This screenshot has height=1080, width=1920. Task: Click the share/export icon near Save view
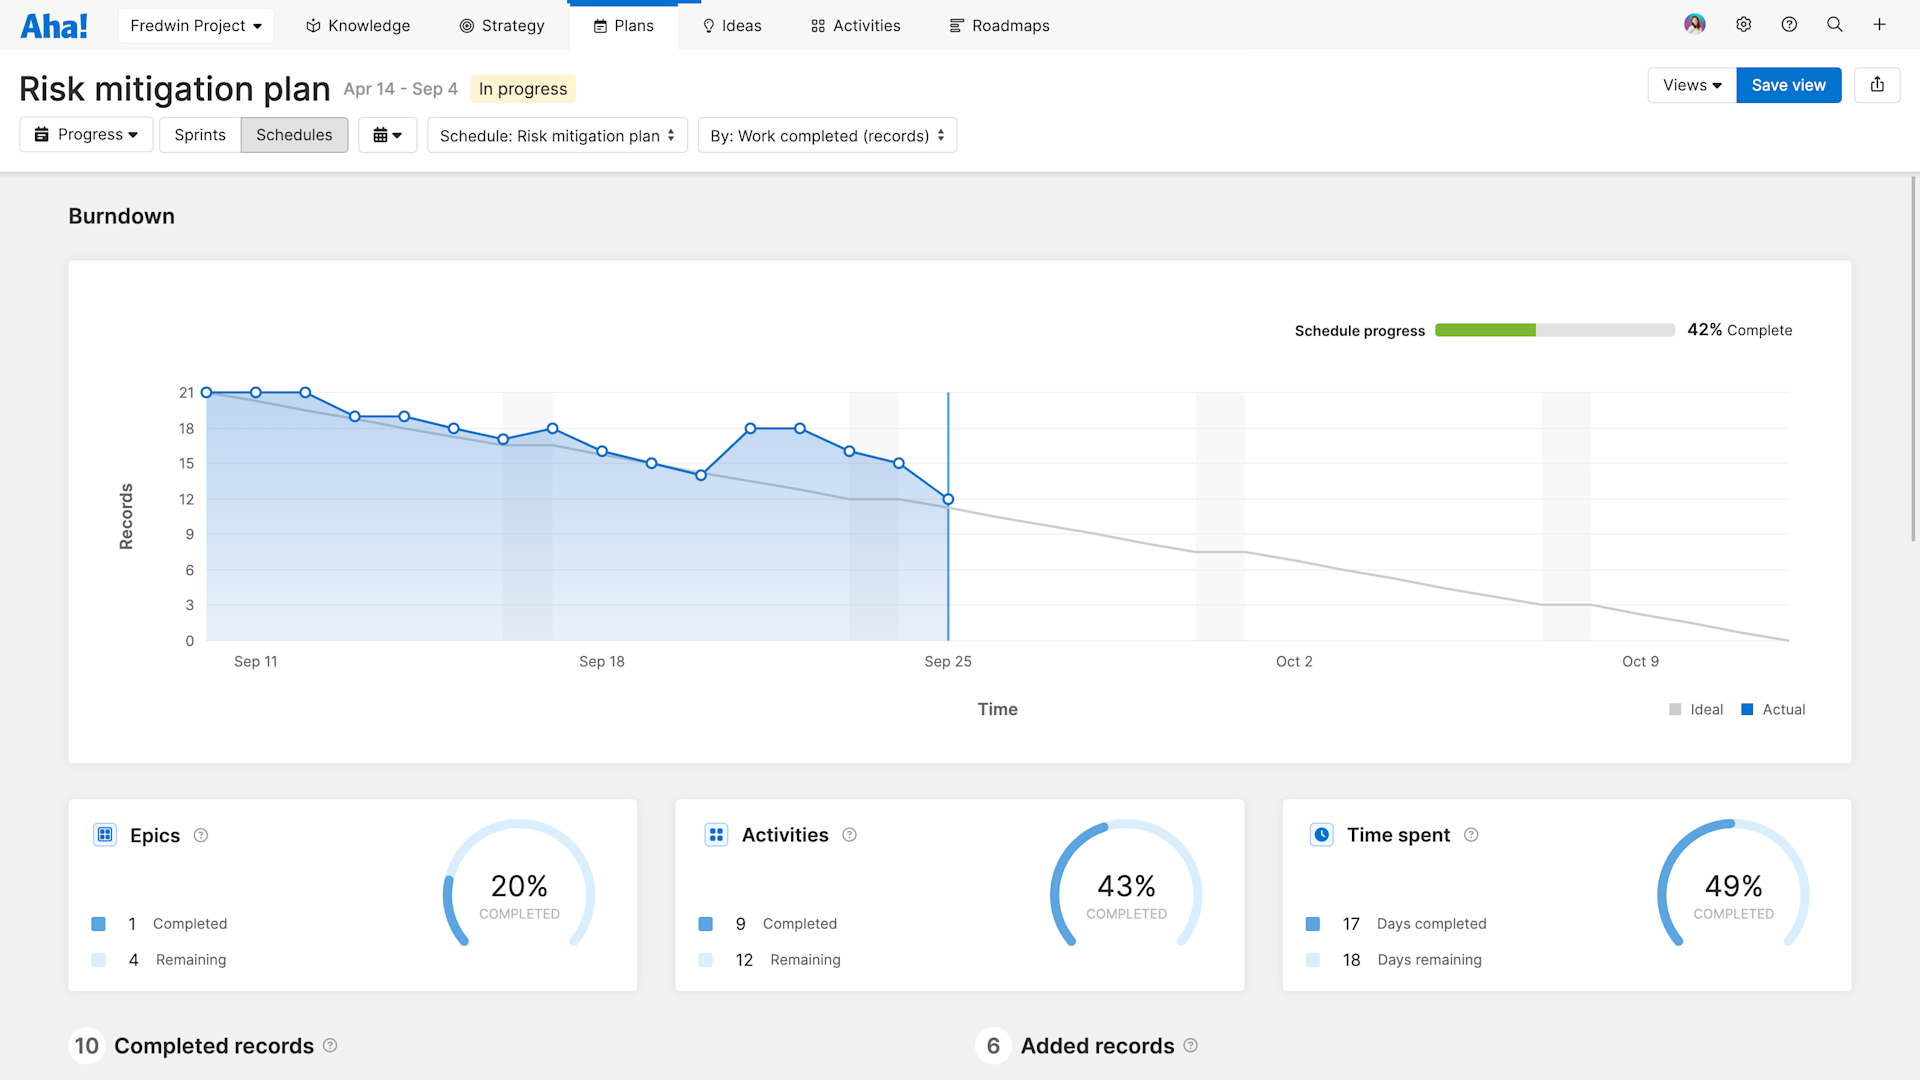1878,85
